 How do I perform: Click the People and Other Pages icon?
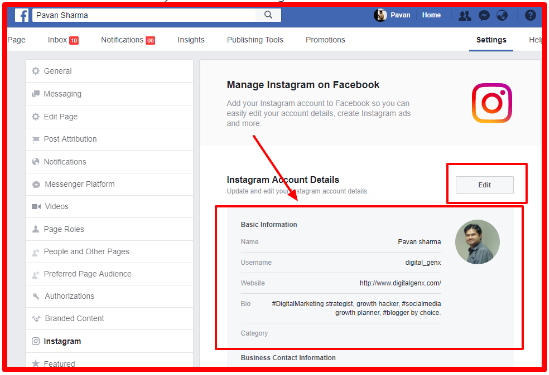point(35,252)
